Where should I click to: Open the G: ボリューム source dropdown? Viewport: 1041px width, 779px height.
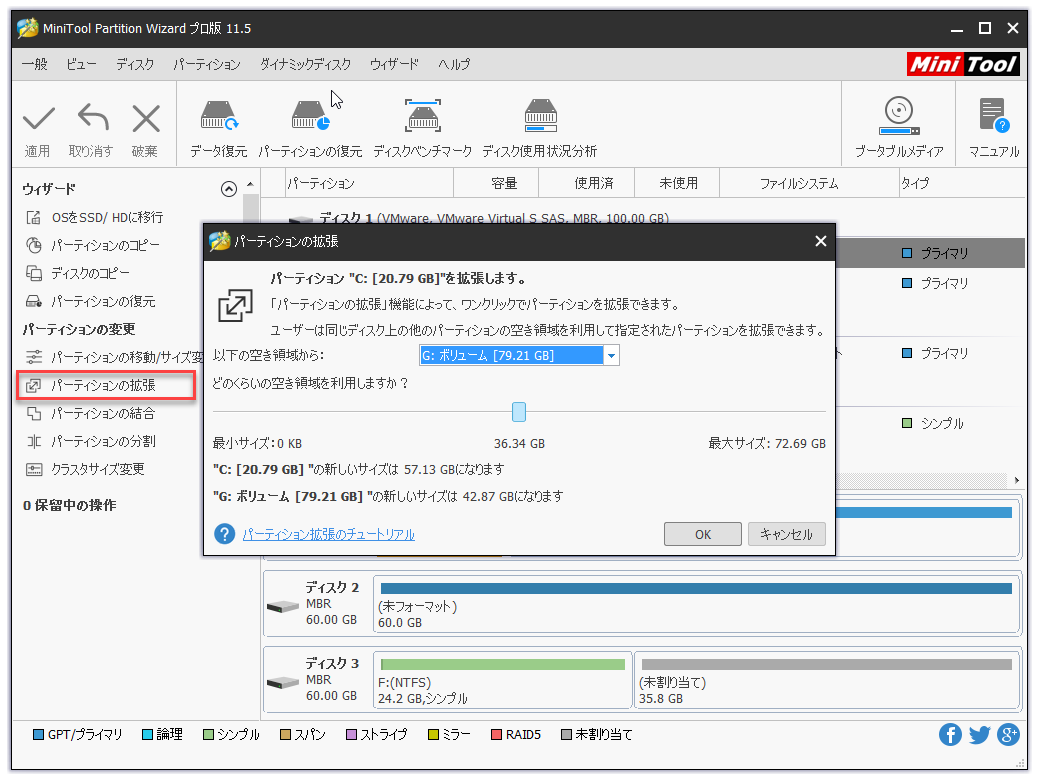519,355
